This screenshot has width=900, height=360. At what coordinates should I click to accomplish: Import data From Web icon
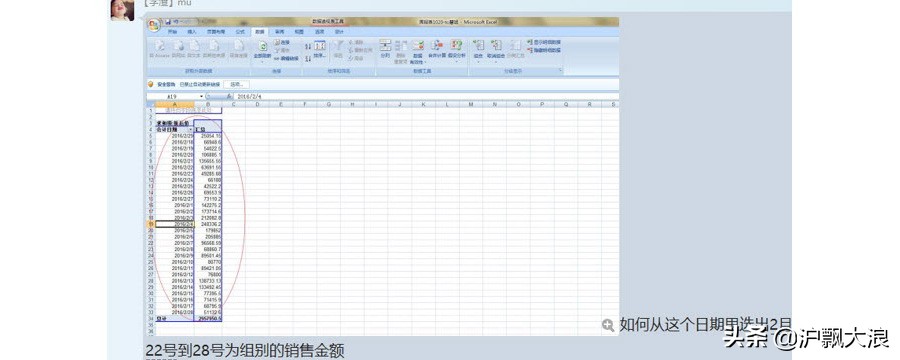[179, 46]
